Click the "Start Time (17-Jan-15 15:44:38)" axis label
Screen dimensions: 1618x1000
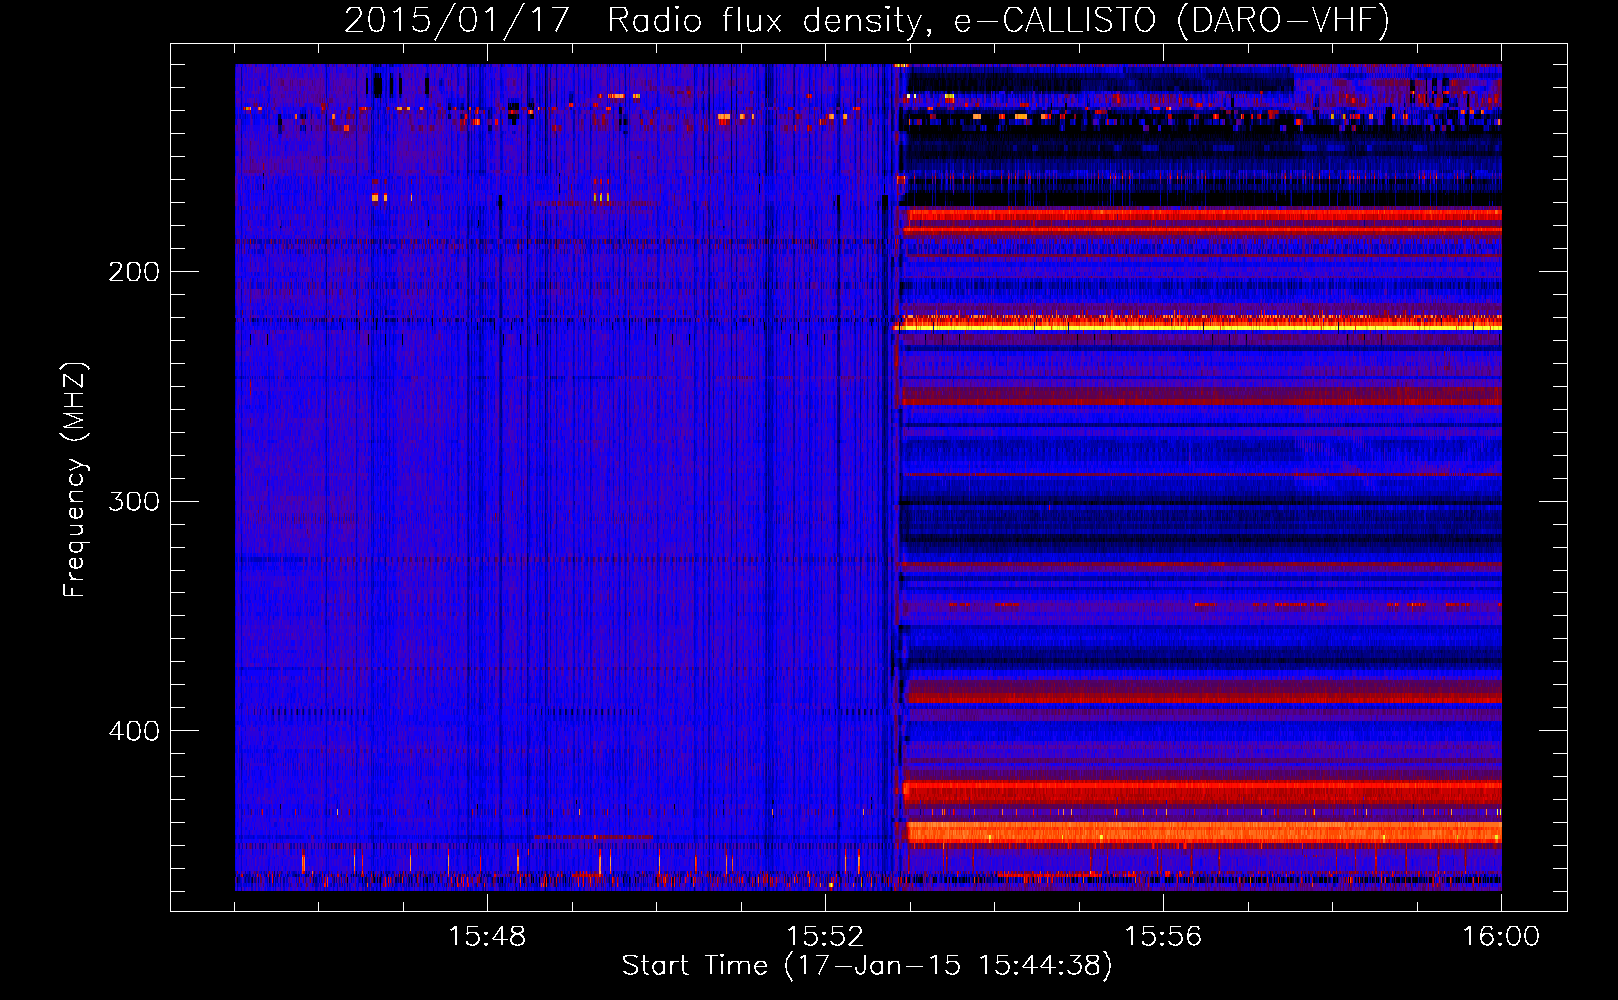[x=867, y=966]
